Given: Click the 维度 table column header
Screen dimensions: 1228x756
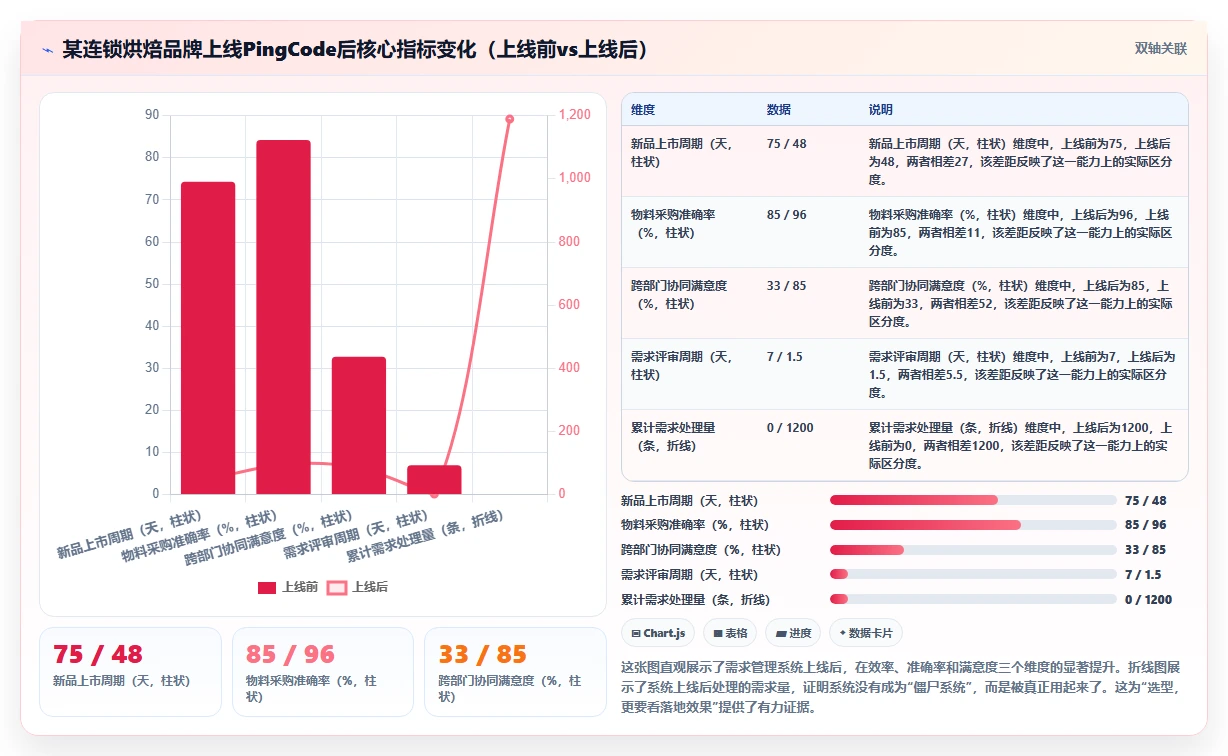Looking at the screenshot, I should (643, 110).
